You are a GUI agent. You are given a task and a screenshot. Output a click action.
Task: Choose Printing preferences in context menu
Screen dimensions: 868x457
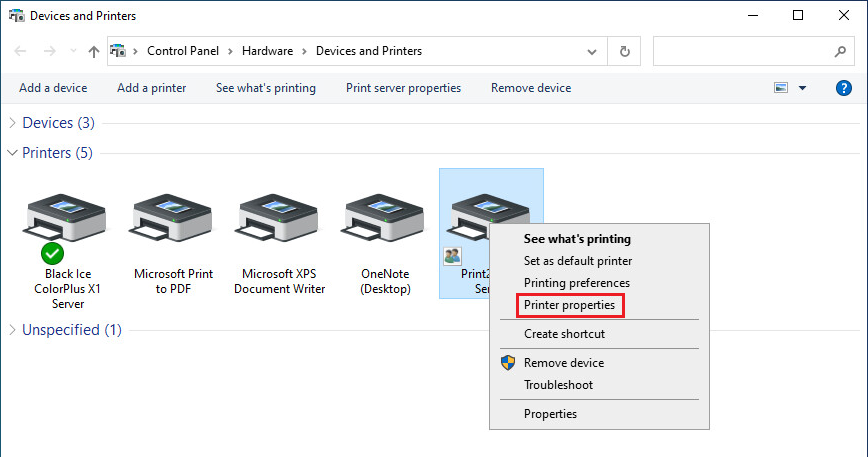[x=577, y=283]
